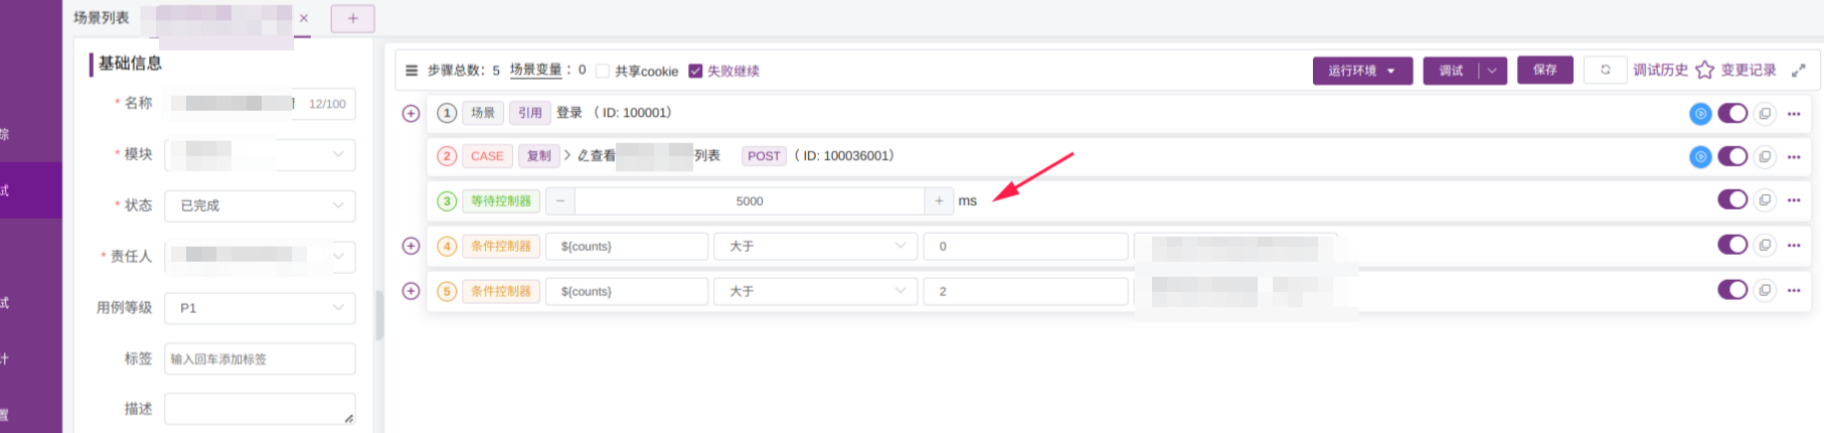Click the edit pencil icon in step 2
The width and height of the screenshot is (1824, 433).
click(x=582, y=156)
